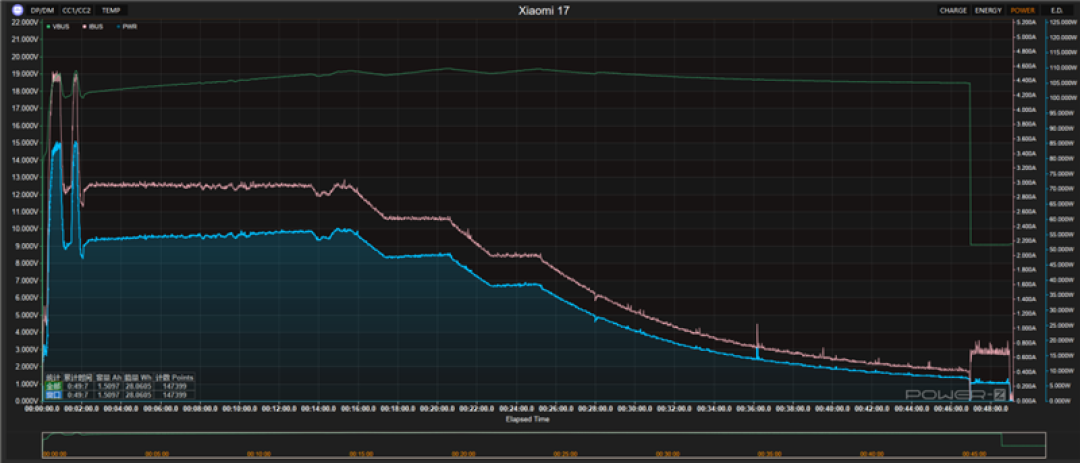Image resolution: width=1080 pixels, height=463 pixels.
Task: Select the orange POWER tab
Action: [1023, 10]
